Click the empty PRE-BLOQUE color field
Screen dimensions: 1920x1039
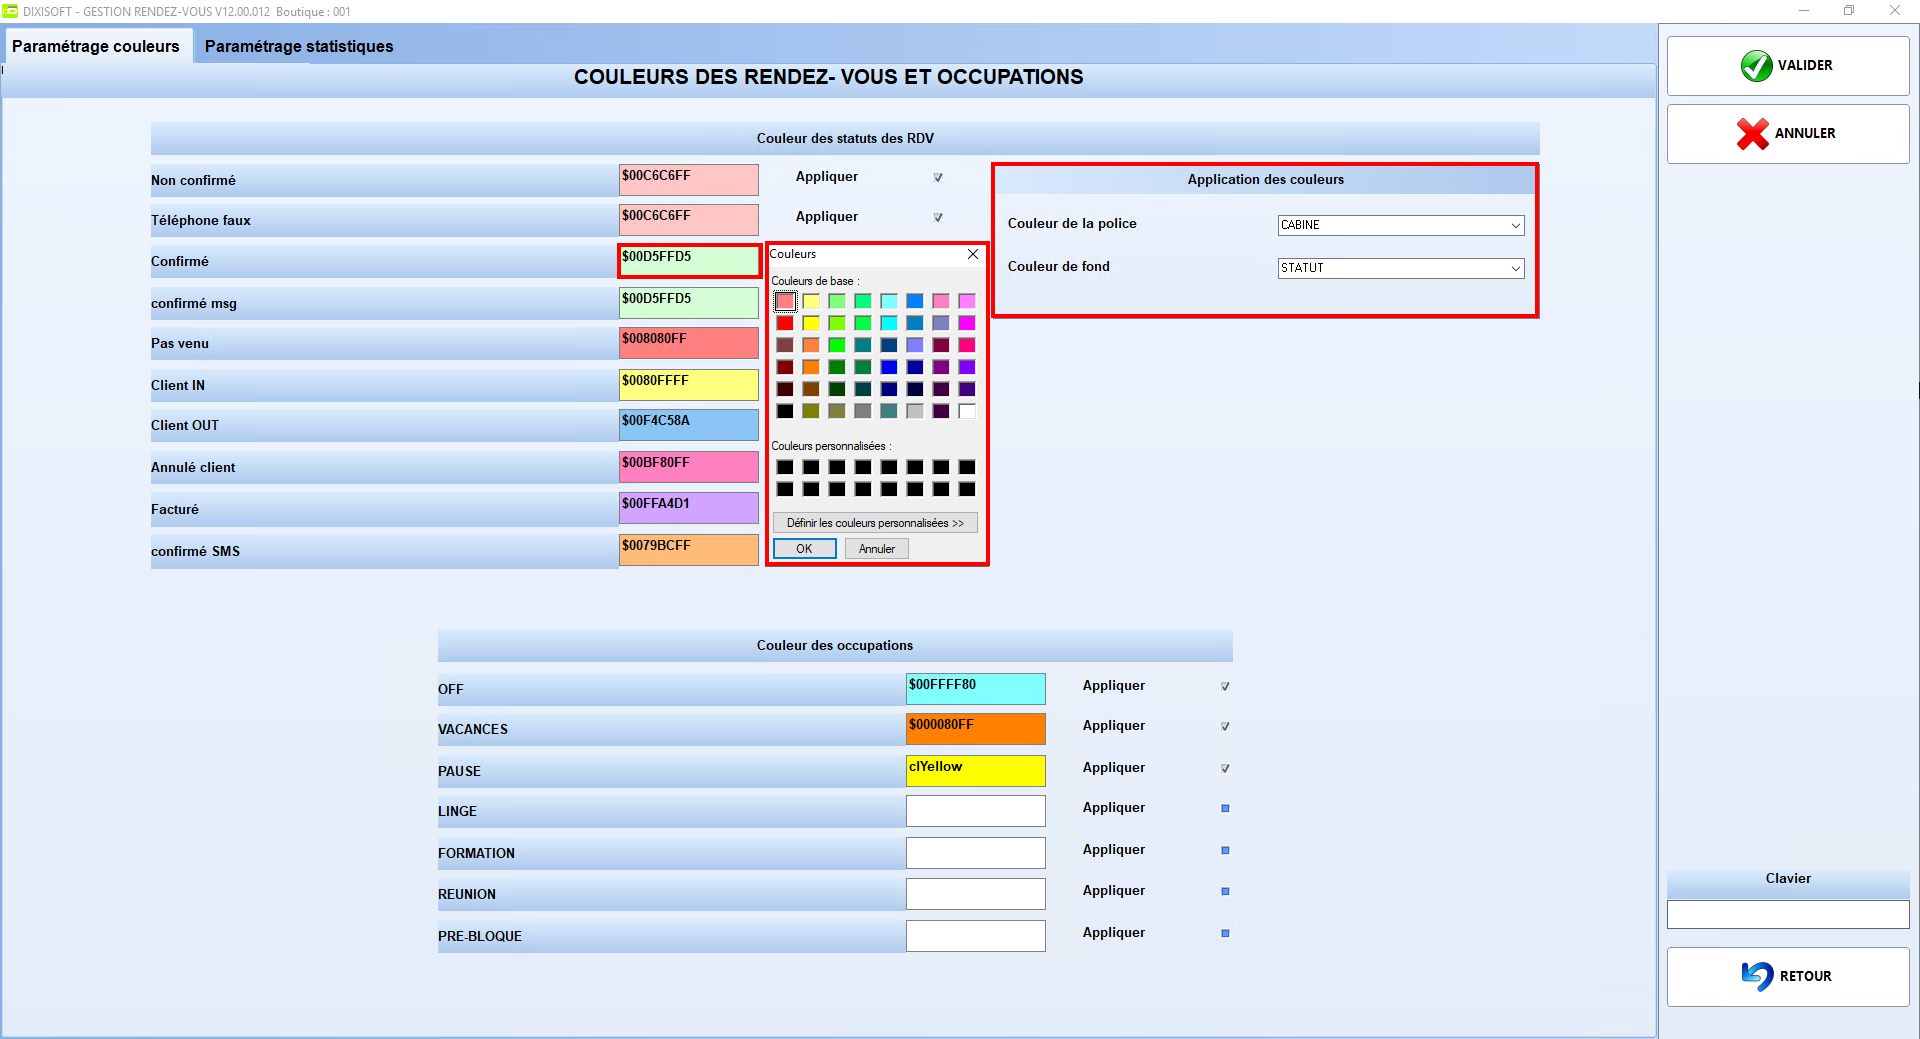click(976, 936)
